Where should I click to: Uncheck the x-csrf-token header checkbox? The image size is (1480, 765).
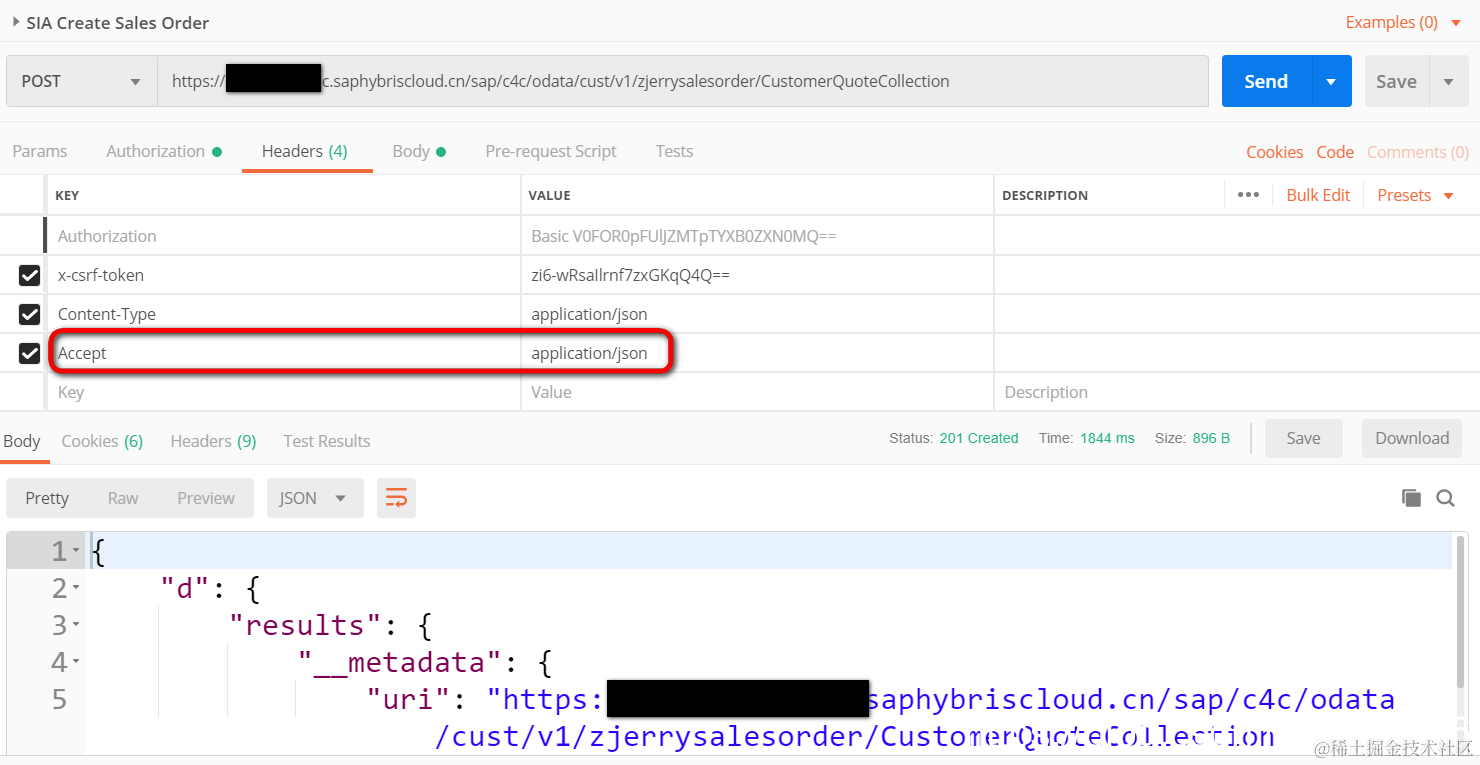click(30, 275)
